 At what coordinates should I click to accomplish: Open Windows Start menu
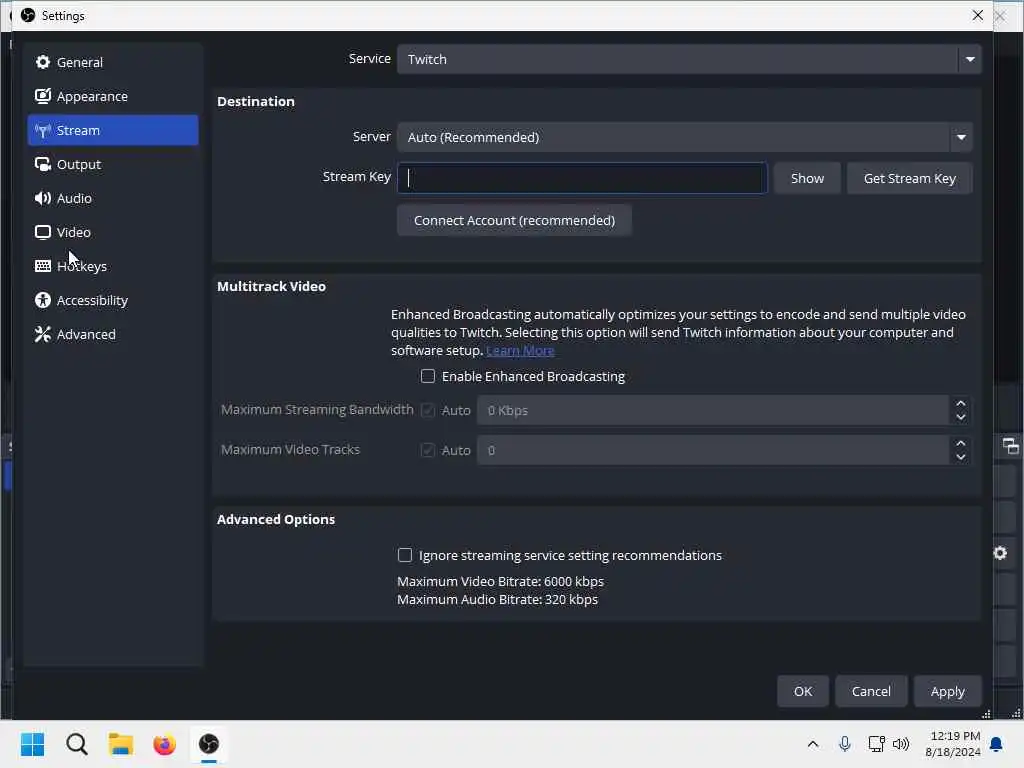(32, 744)
